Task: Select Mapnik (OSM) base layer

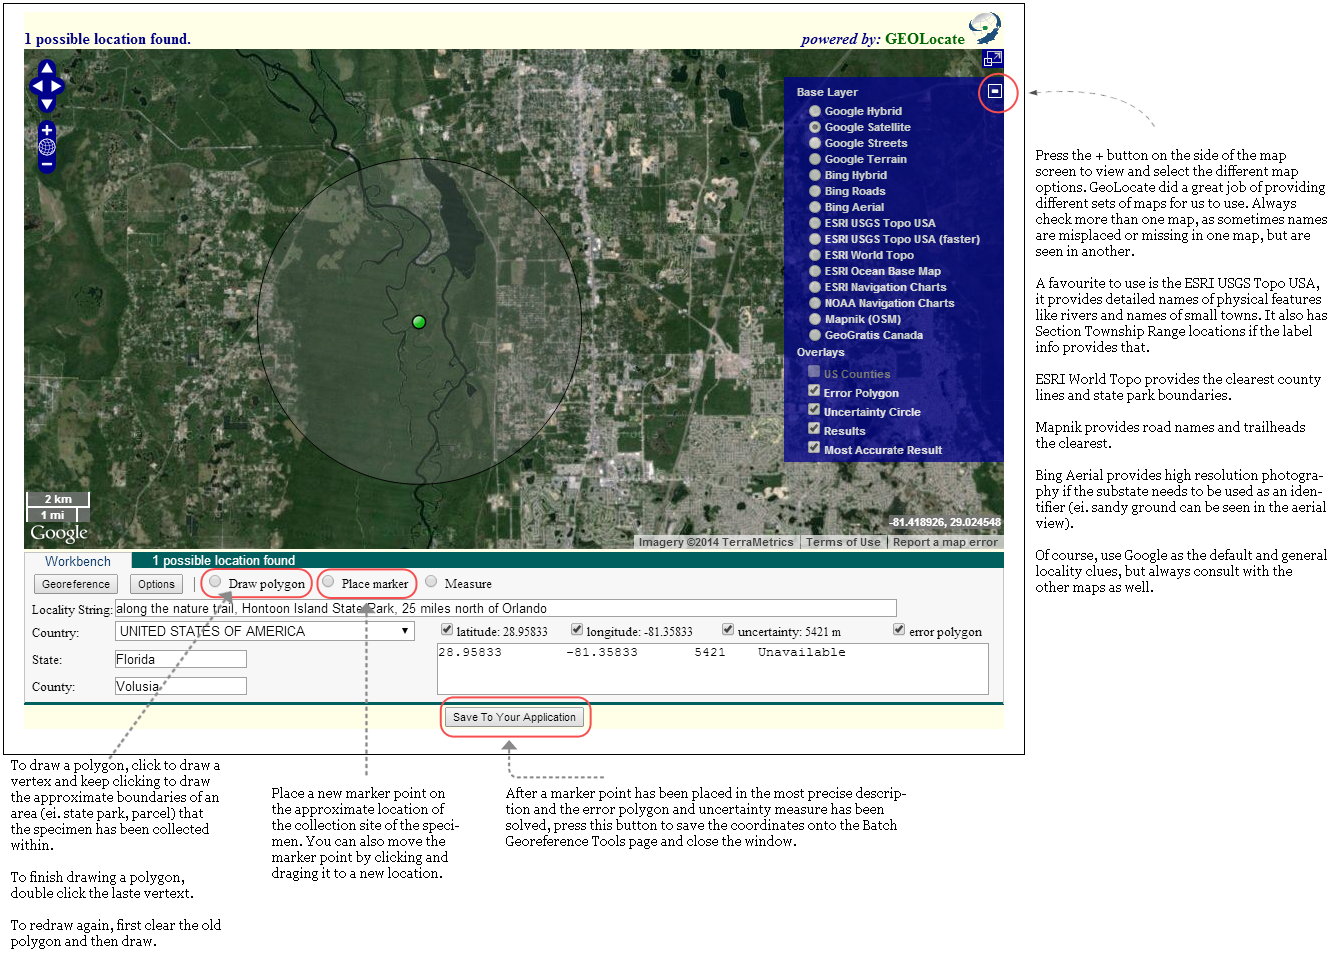Action: (815, 319)
